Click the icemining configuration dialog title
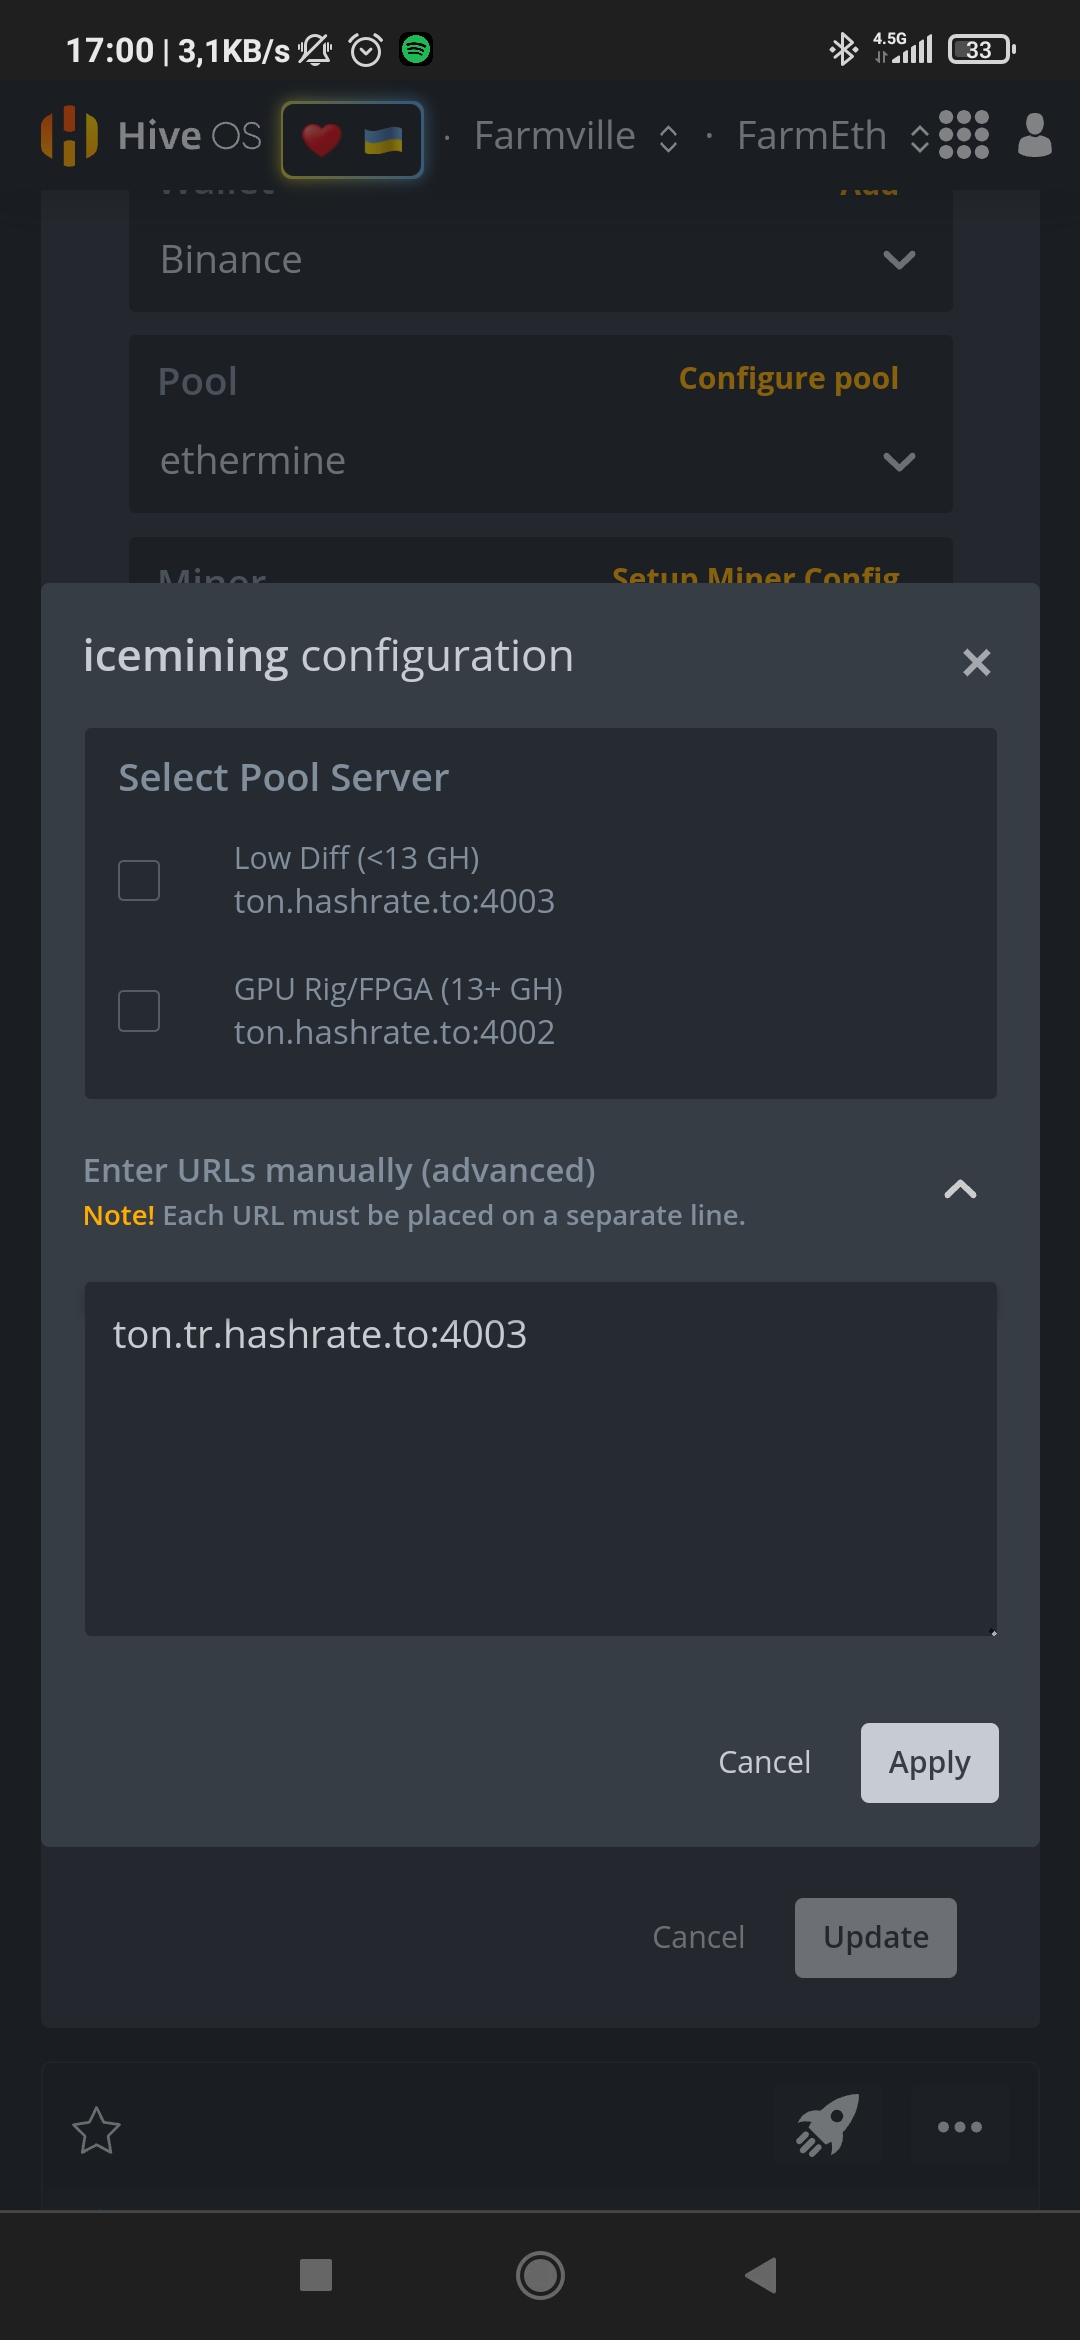The image size is (1080, 2340). tap(328, 656)
